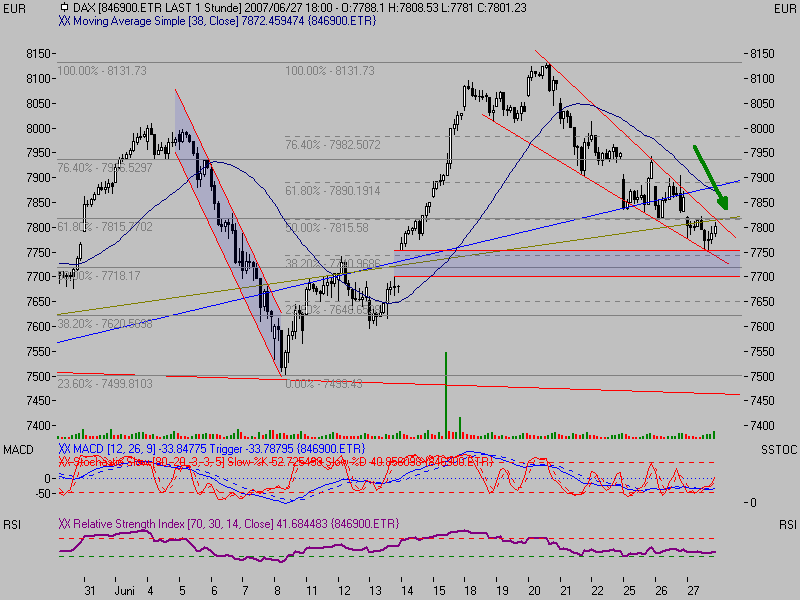This screenshot has width=800, height=600.
Task: Click the XX marker before Moving Average Simple
Action: coord(65,20)
